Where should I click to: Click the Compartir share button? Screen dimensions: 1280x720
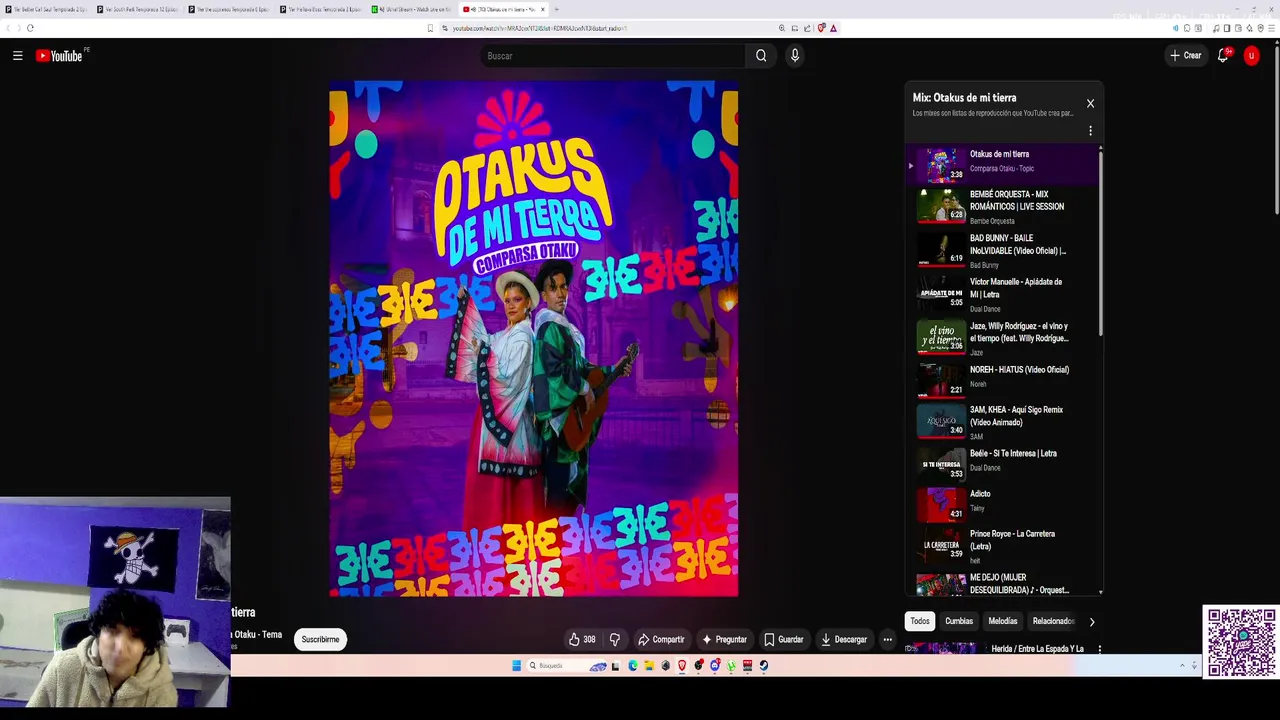point(661,640)
